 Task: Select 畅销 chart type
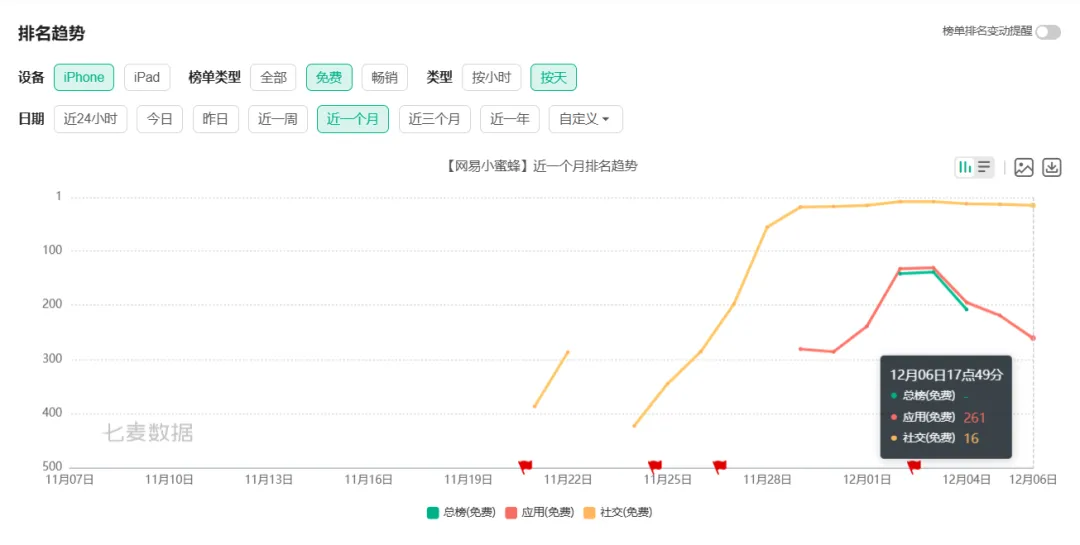coord(384,77)
